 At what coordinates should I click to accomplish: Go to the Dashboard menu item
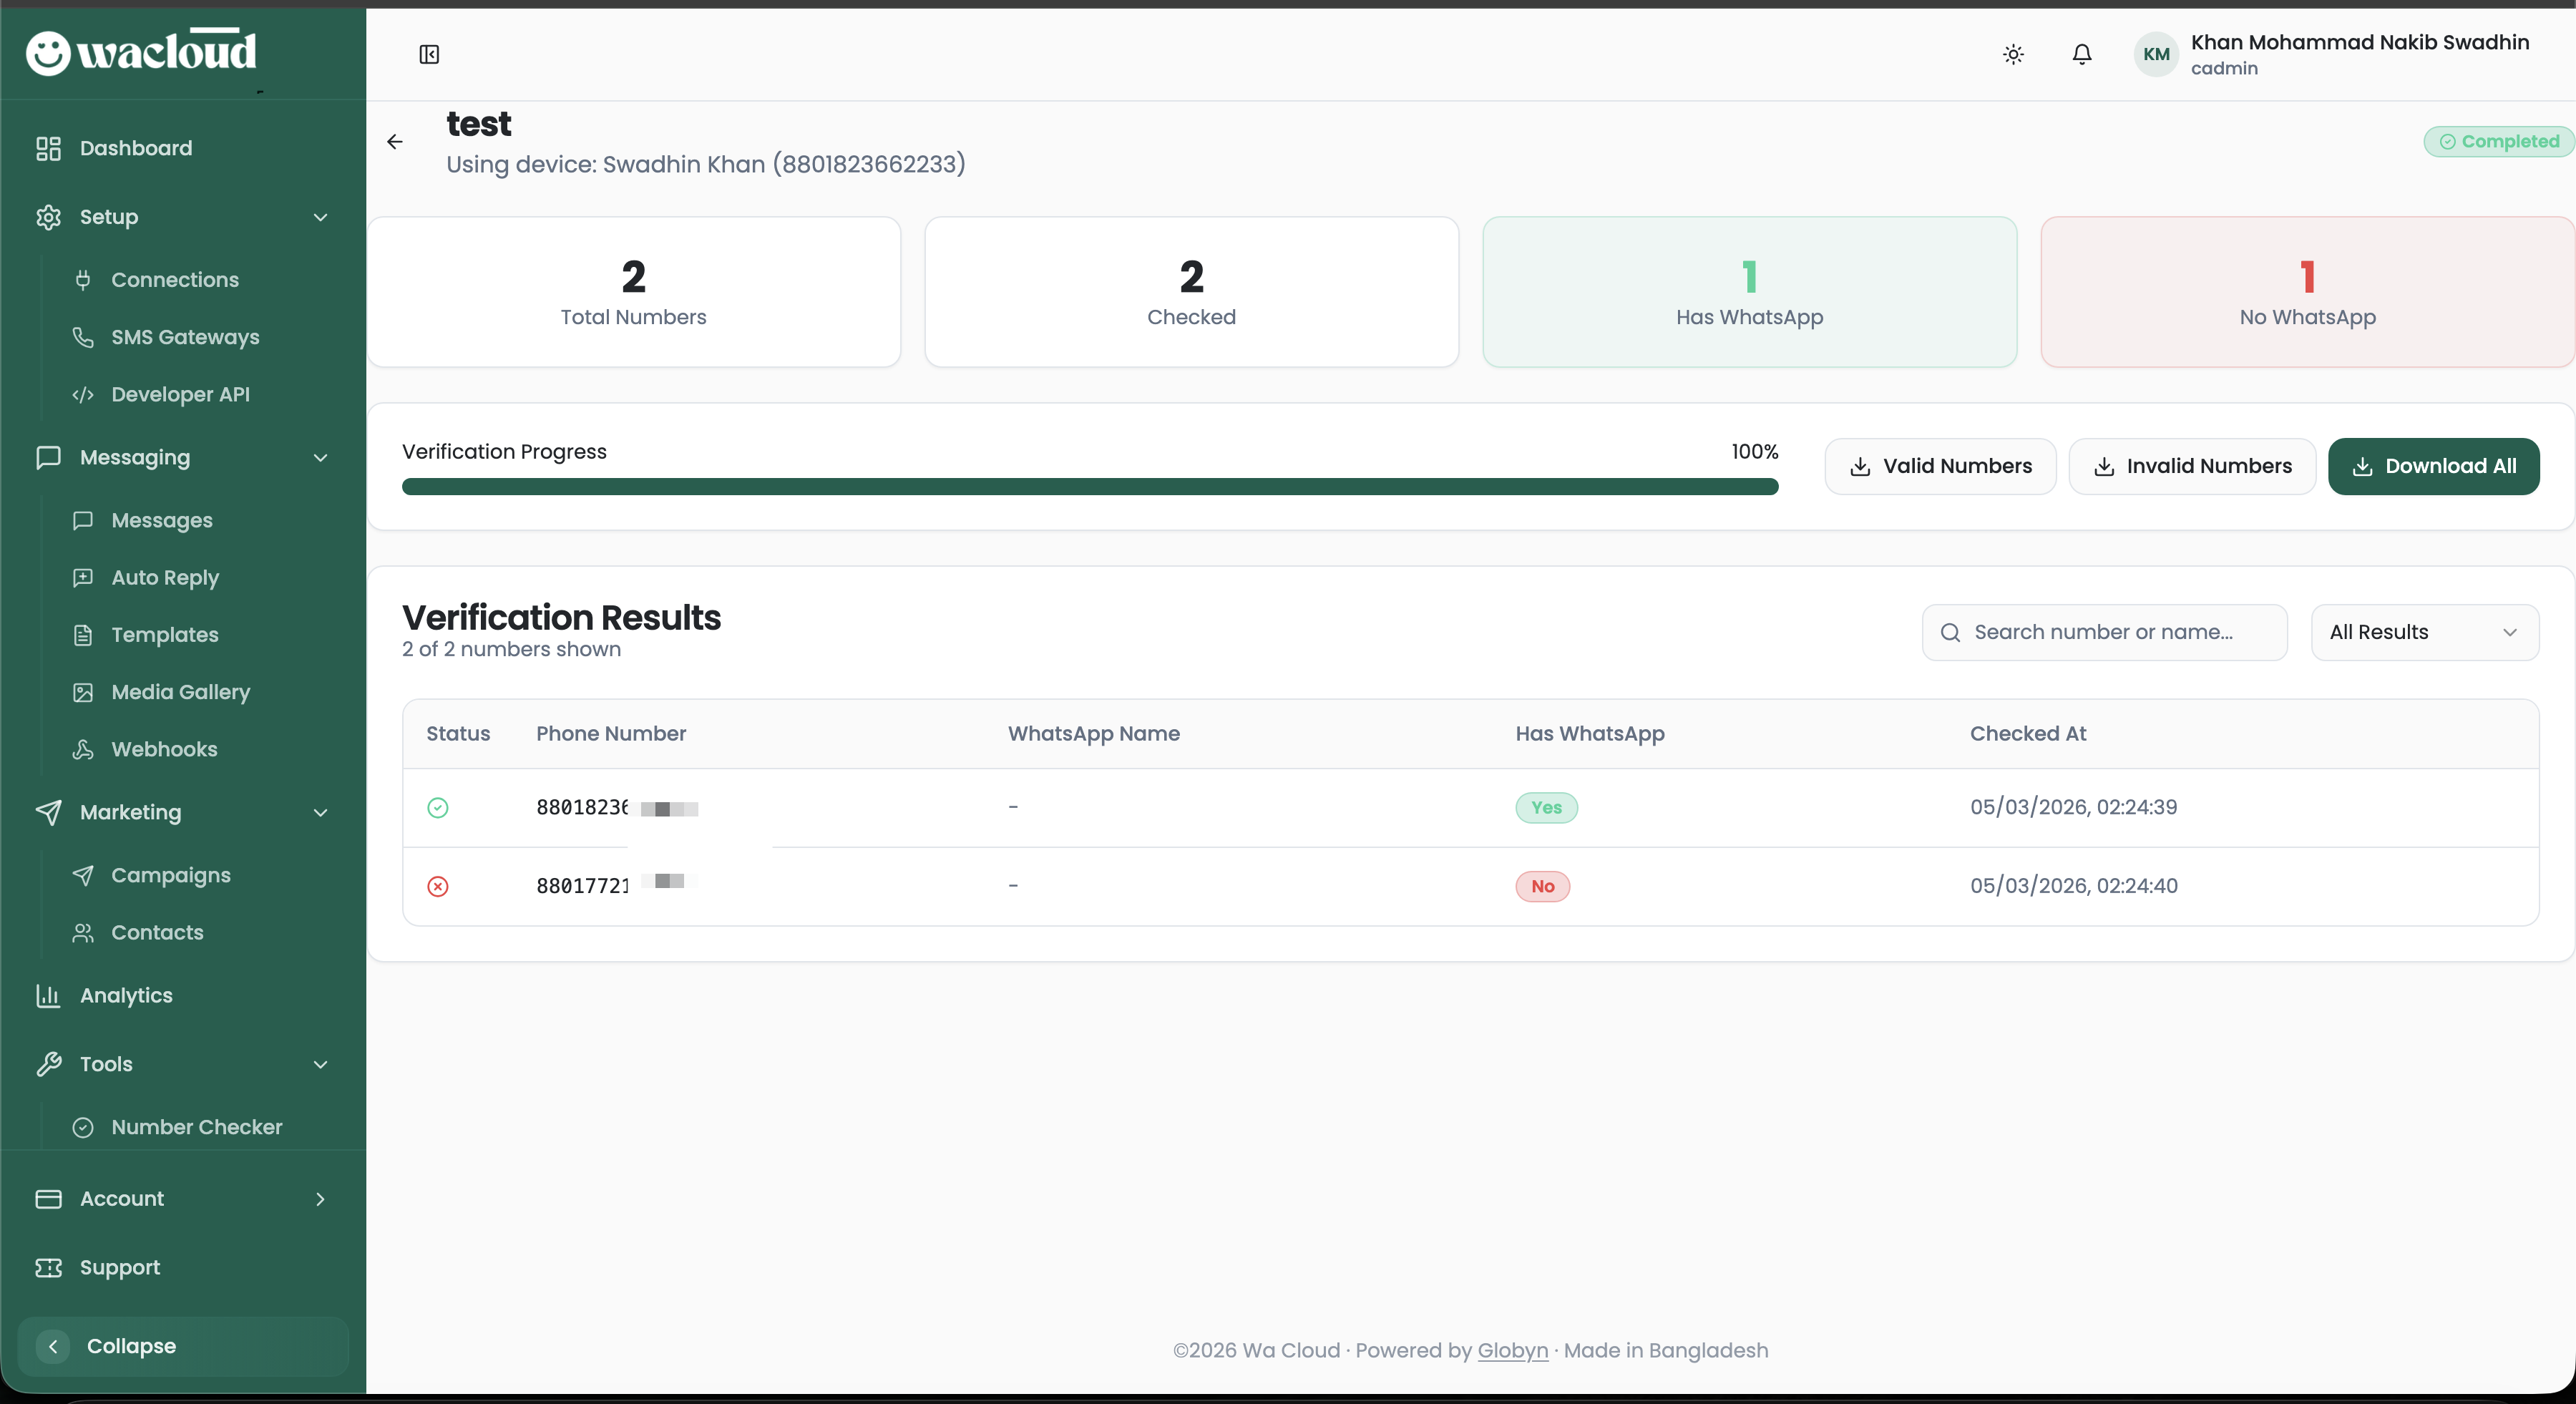136,148
